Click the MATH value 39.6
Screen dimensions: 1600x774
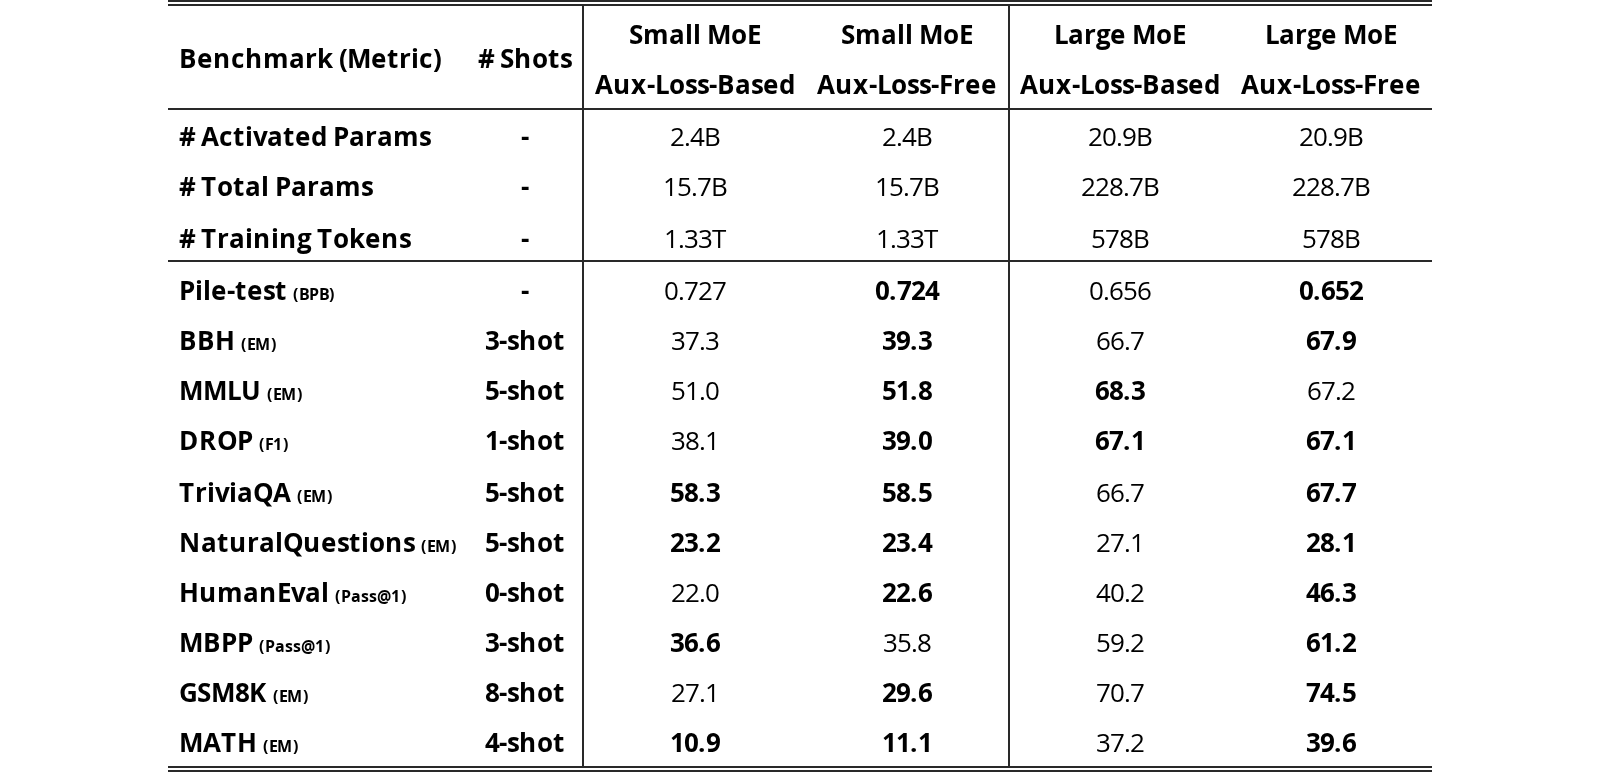tap(1331, 743)
